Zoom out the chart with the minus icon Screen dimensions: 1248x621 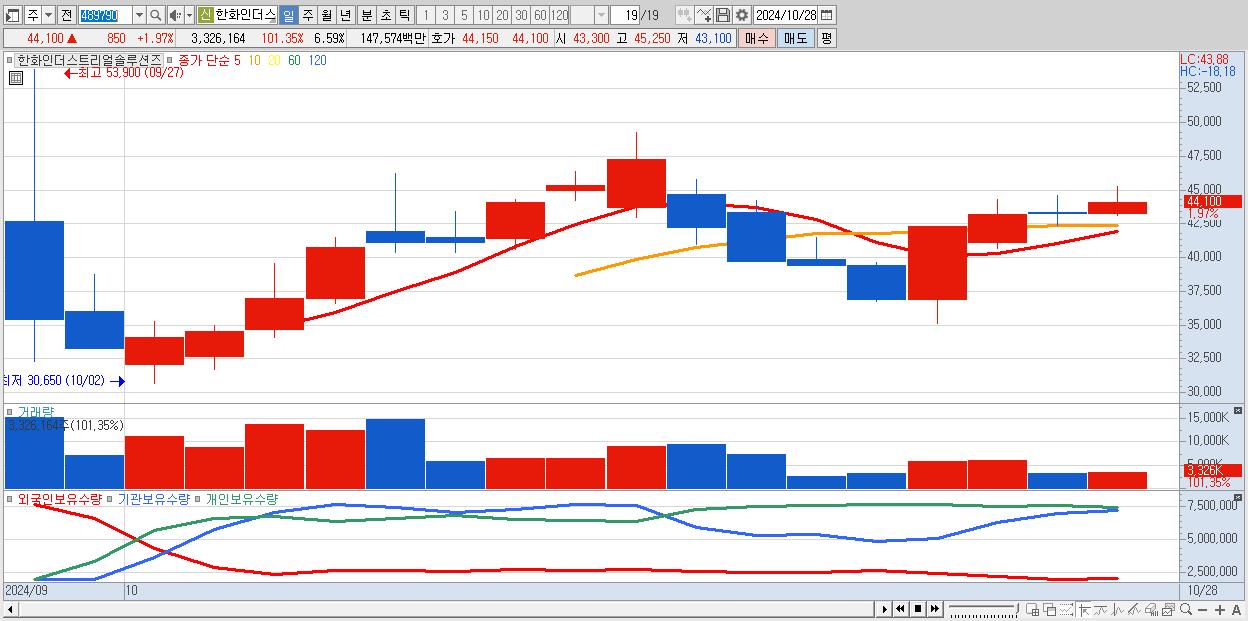(1203, 610)
